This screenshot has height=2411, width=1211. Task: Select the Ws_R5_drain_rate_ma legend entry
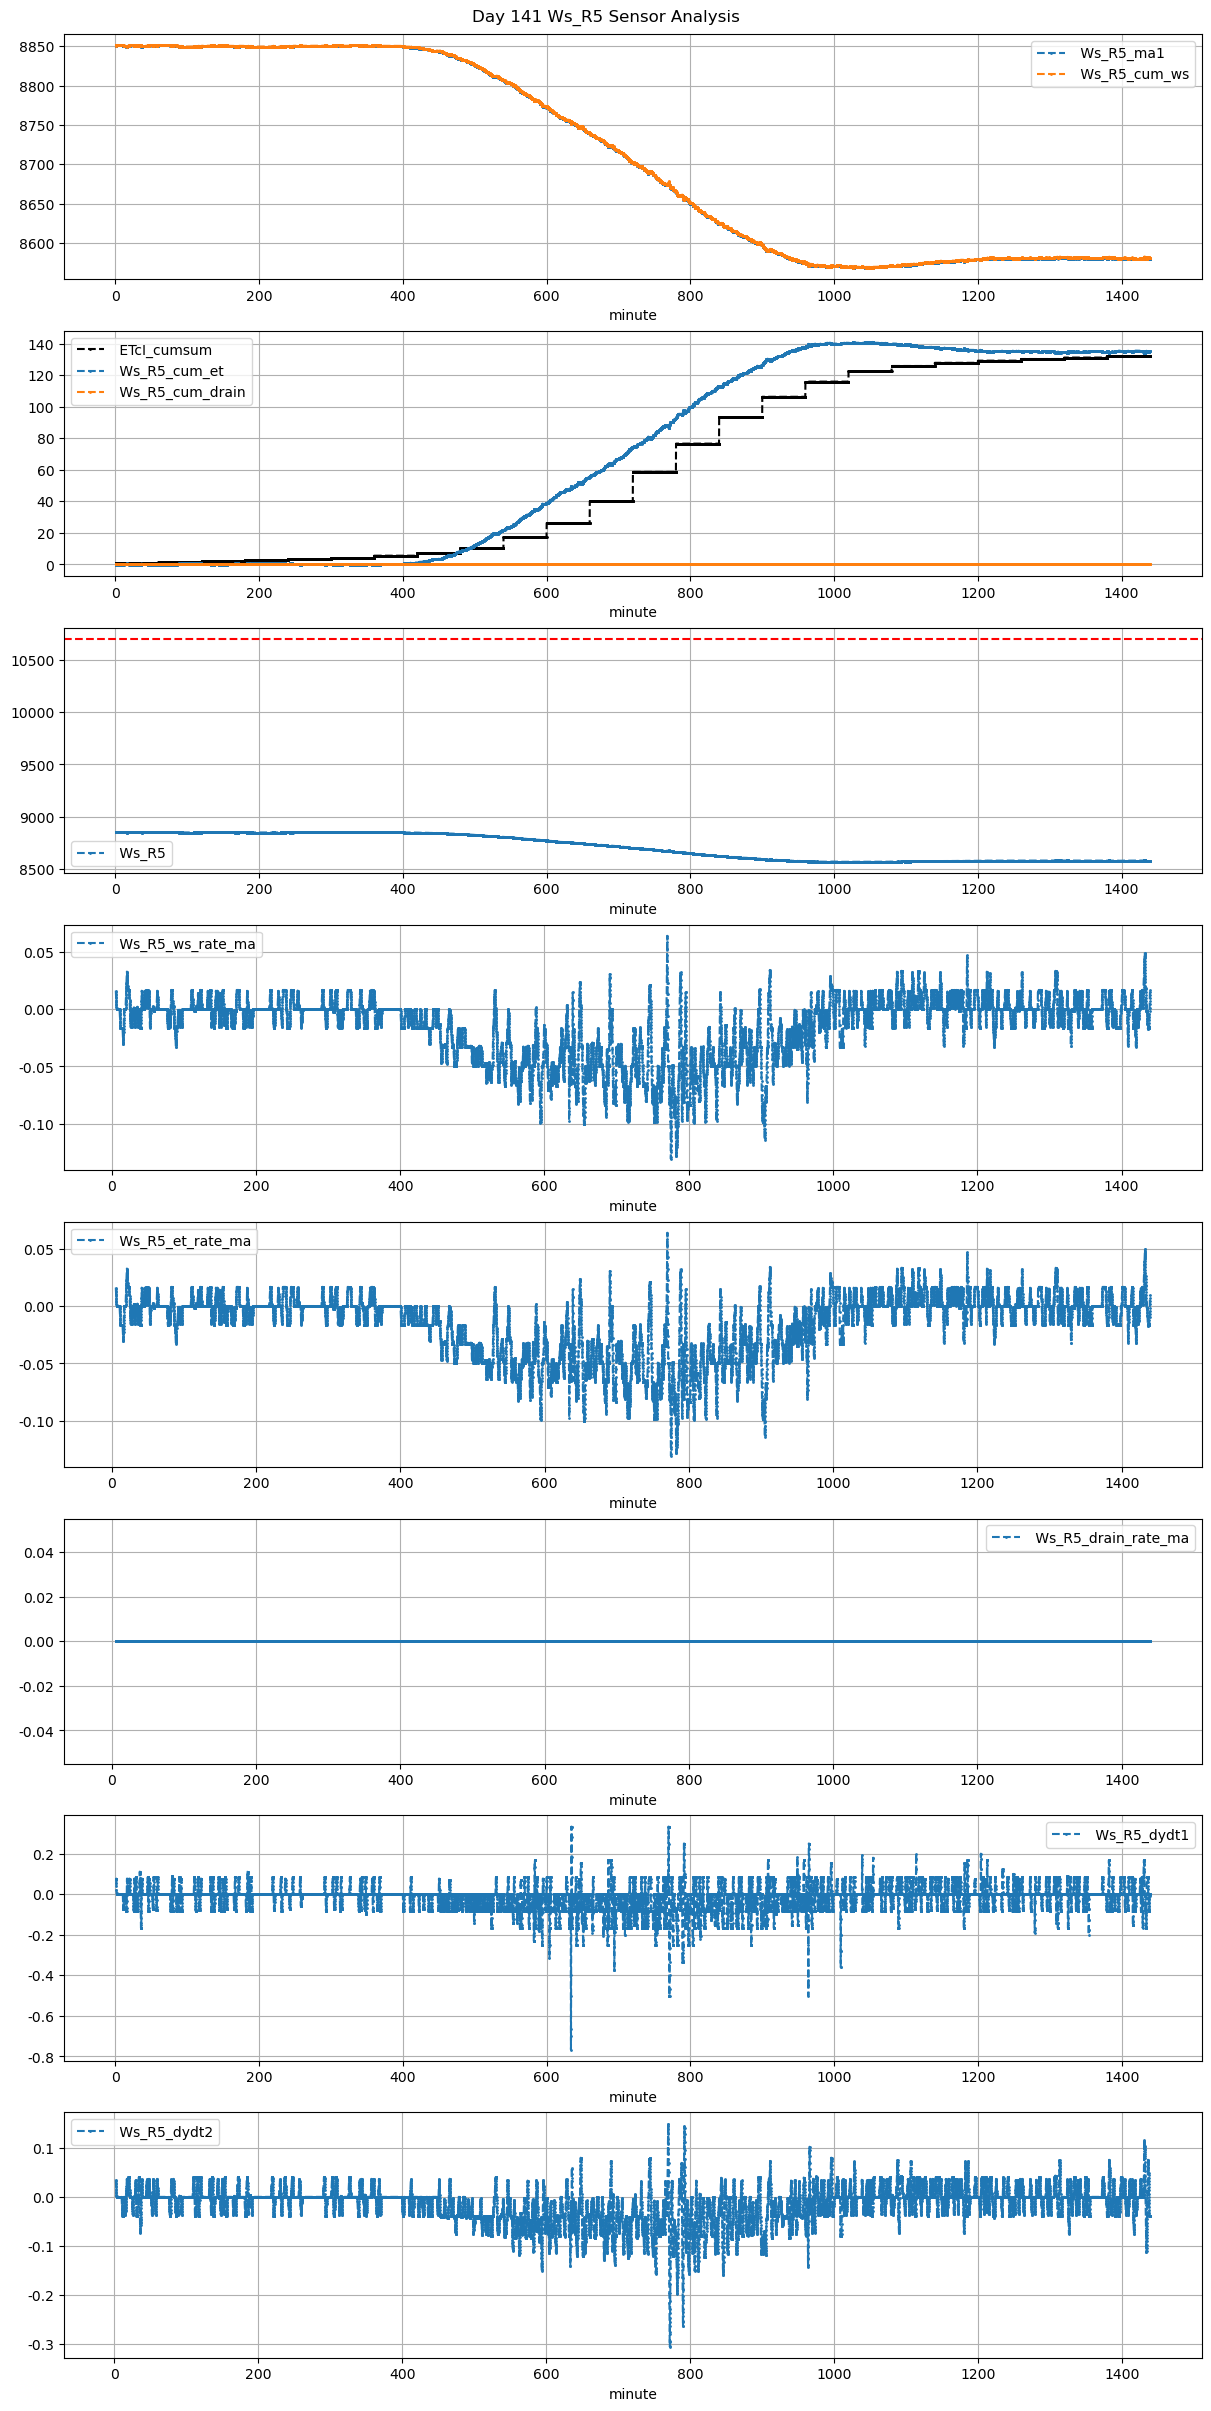pos(1111,1538)
